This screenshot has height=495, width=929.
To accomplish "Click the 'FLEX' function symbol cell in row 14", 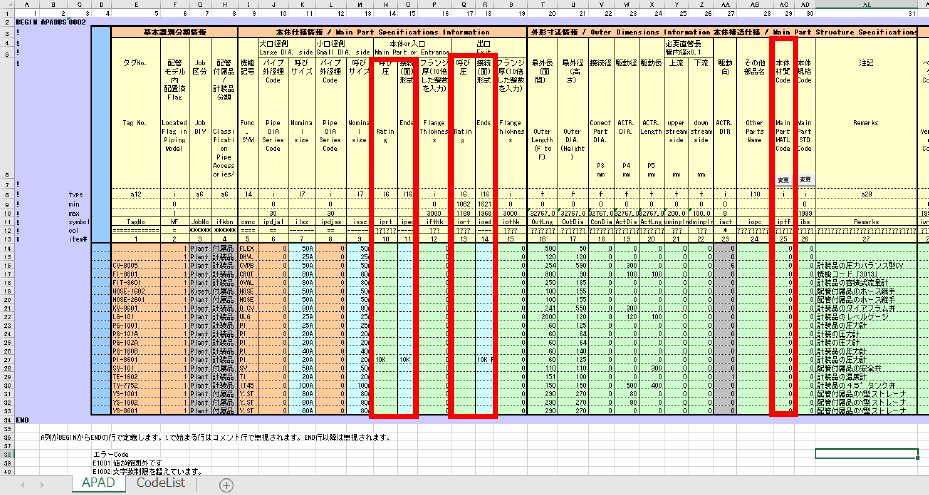I will [x=248, y=248].
